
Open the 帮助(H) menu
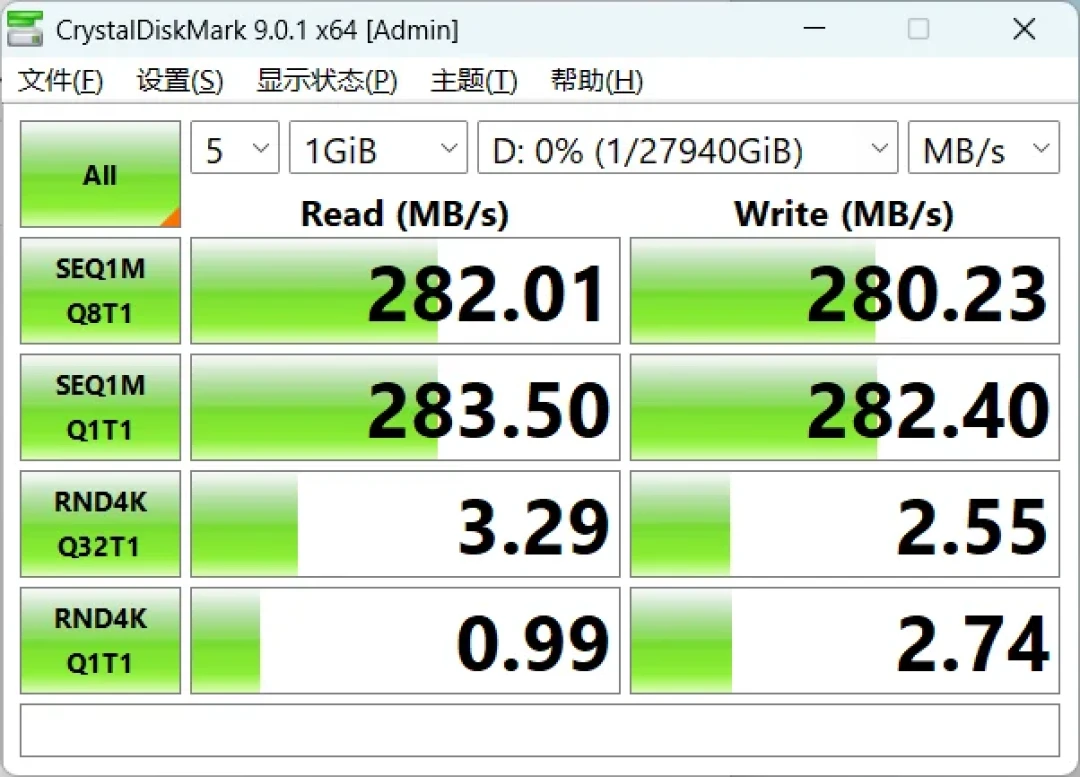click(x=597, y=81)
